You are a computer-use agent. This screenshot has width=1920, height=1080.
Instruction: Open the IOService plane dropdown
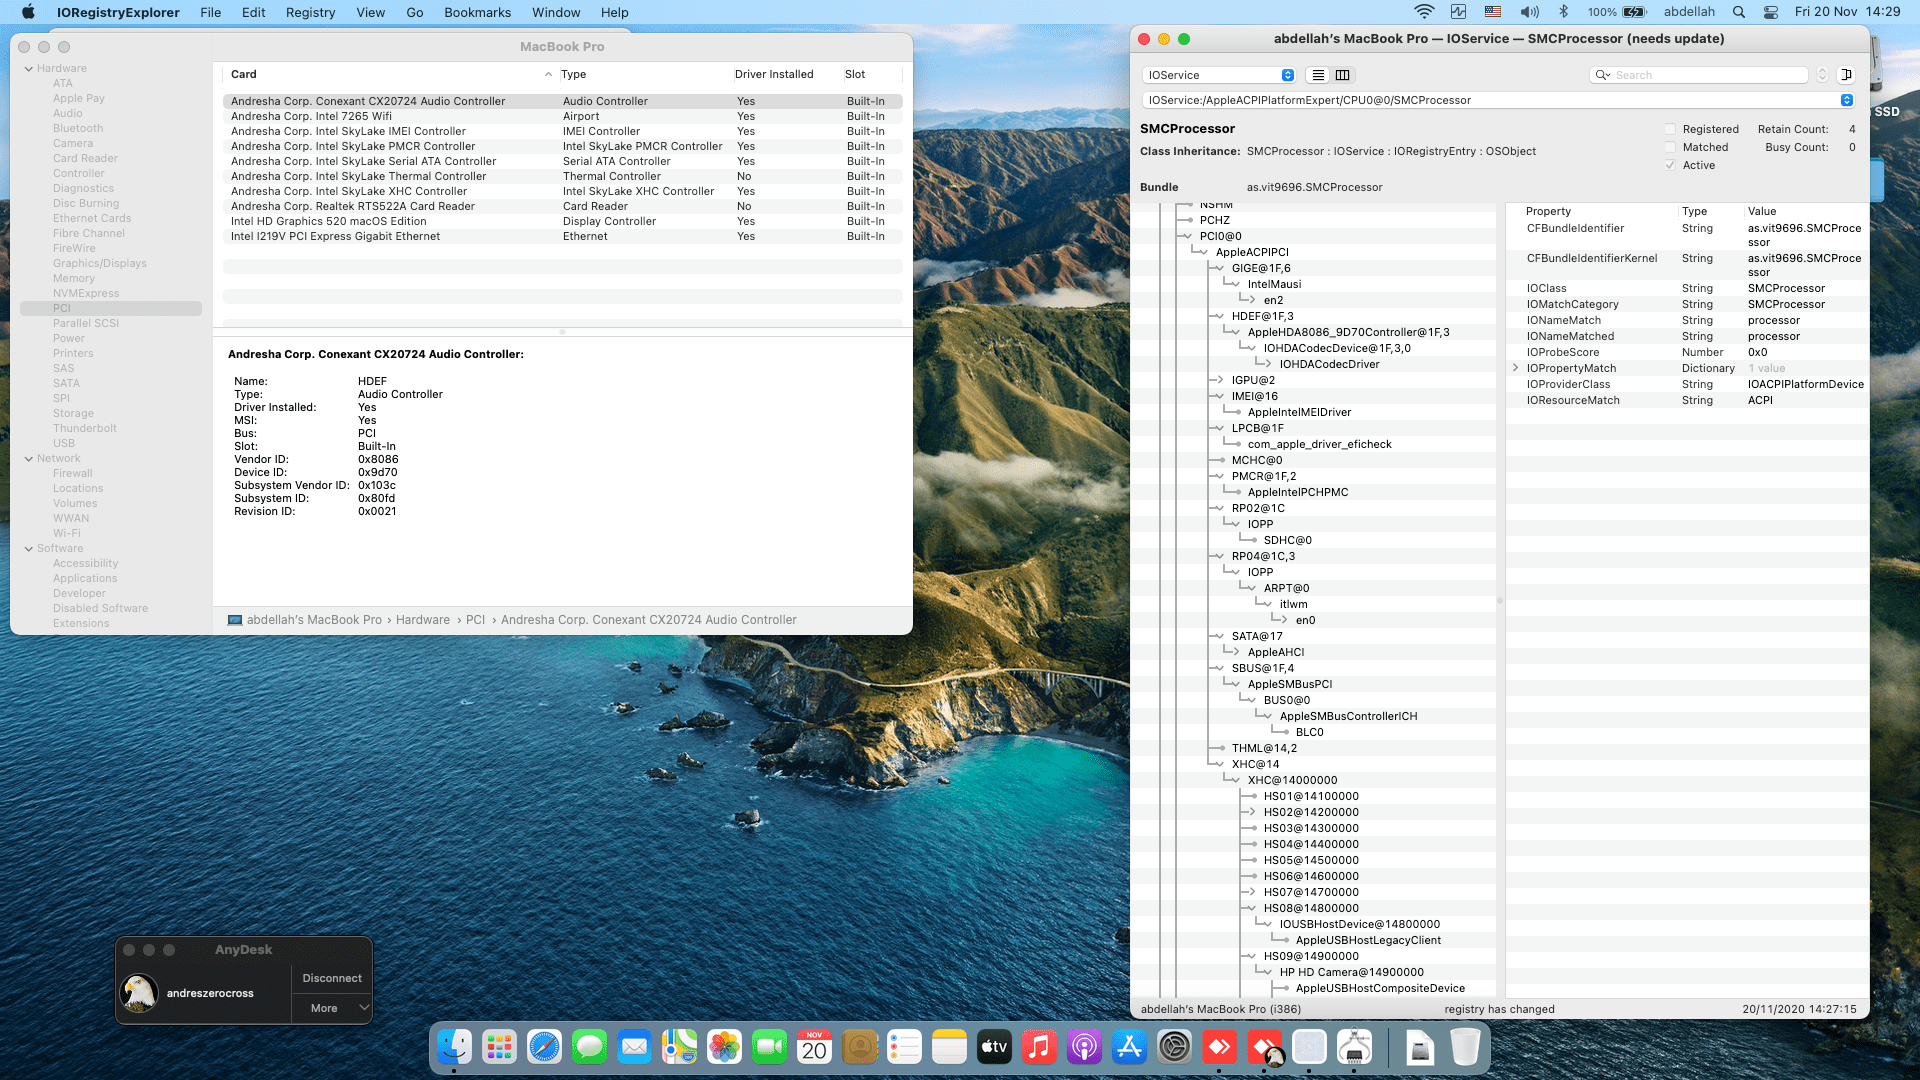click(1219, 75)
